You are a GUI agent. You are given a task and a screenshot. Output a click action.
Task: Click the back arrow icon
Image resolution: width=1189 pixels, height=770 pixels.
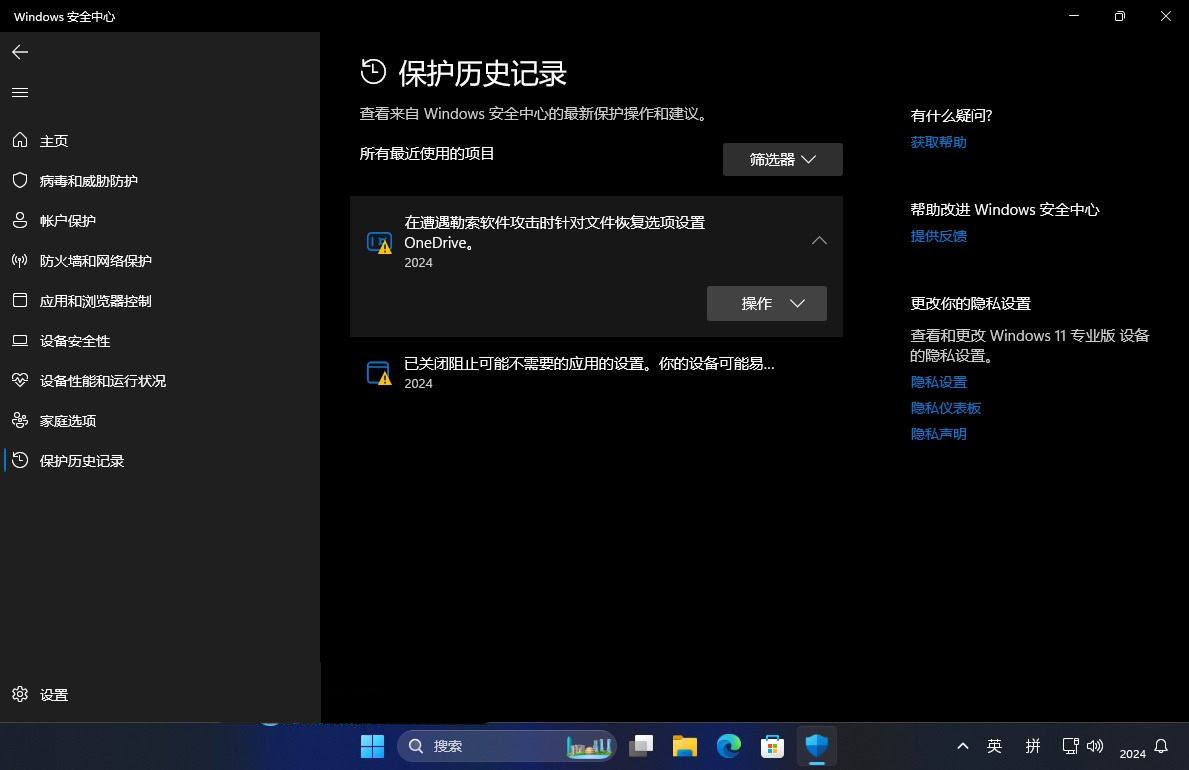coord(20,52)
